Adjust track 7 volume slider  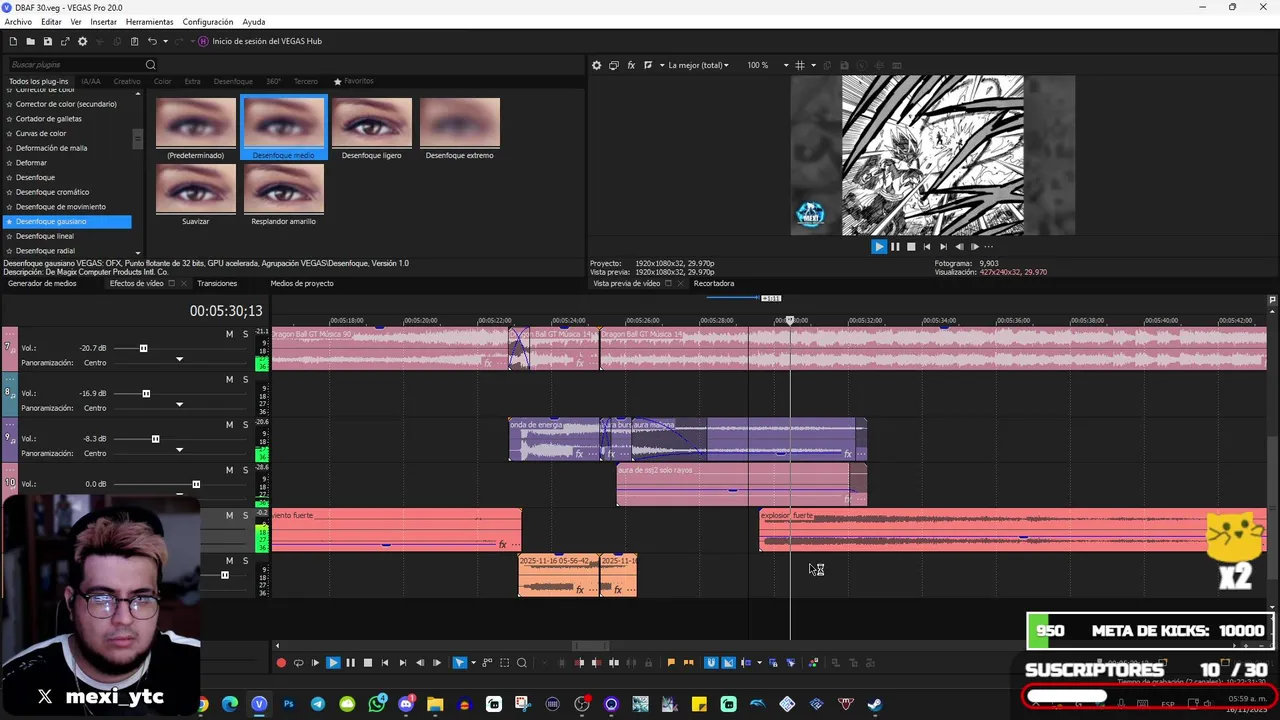[x=143, y=348]
